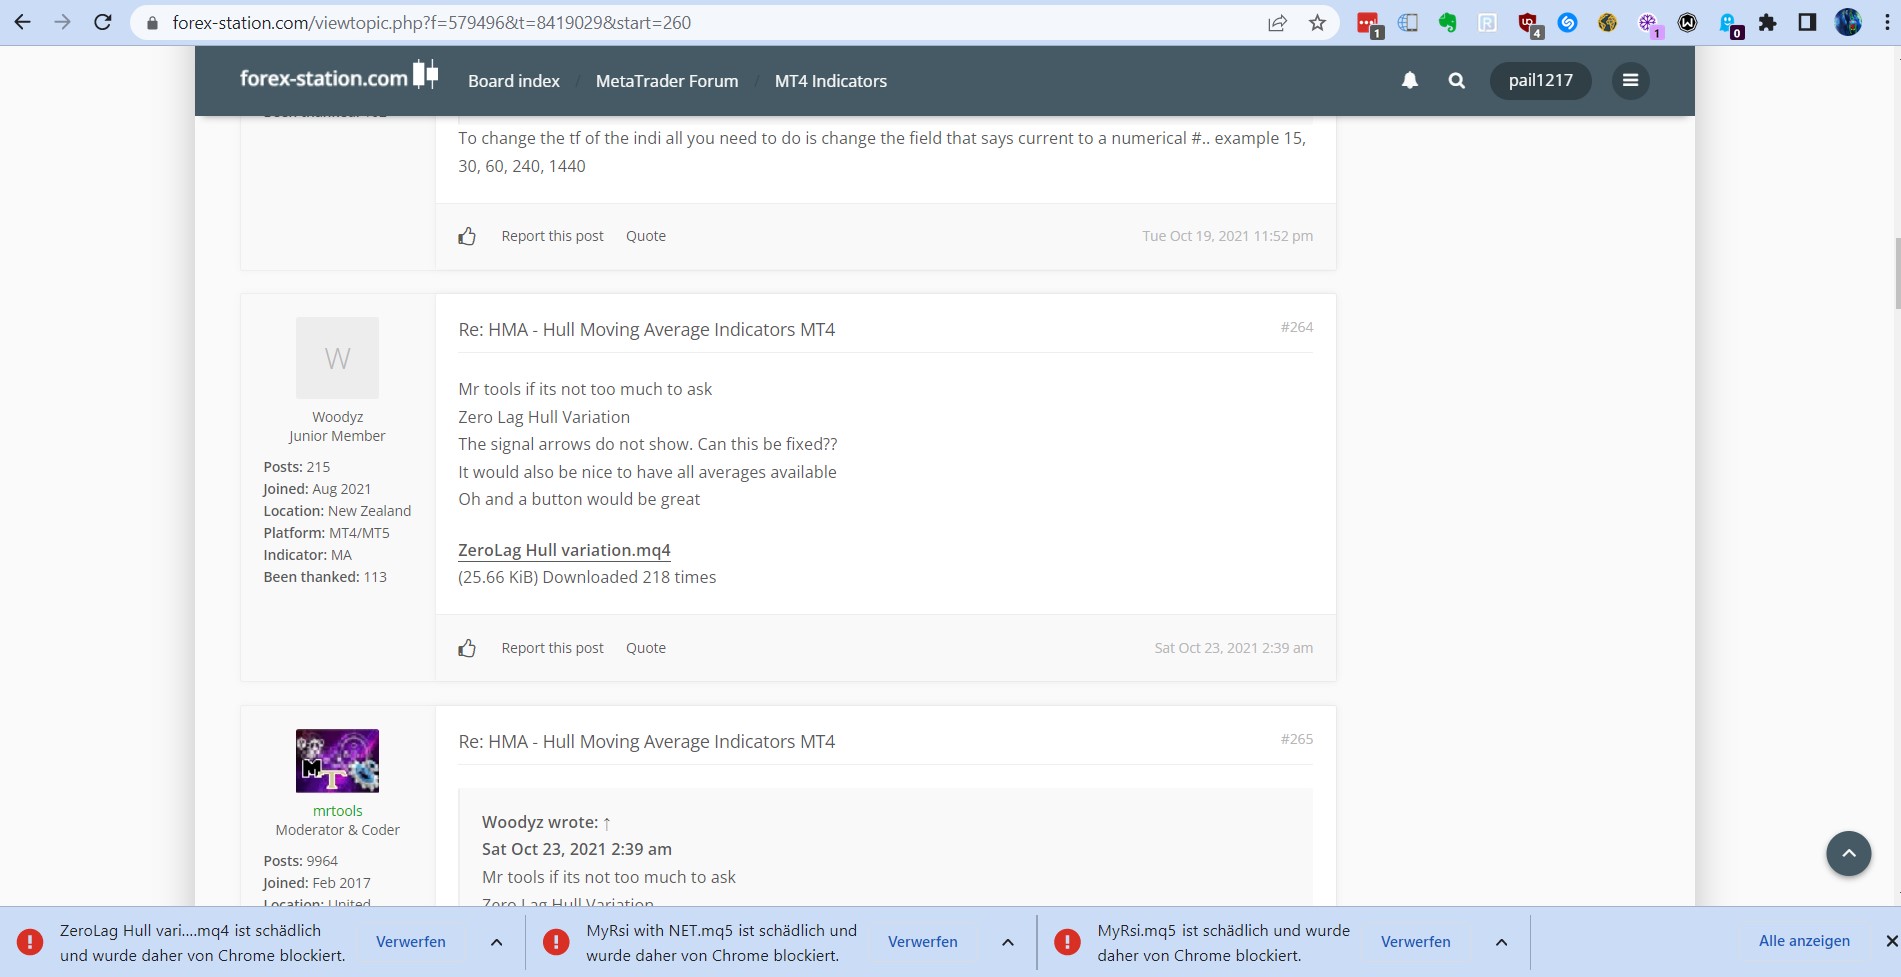1901x977 pixels.
Task: Discard the blocked MyRsi.mq5 download
Action: [x=1416, y=942]
